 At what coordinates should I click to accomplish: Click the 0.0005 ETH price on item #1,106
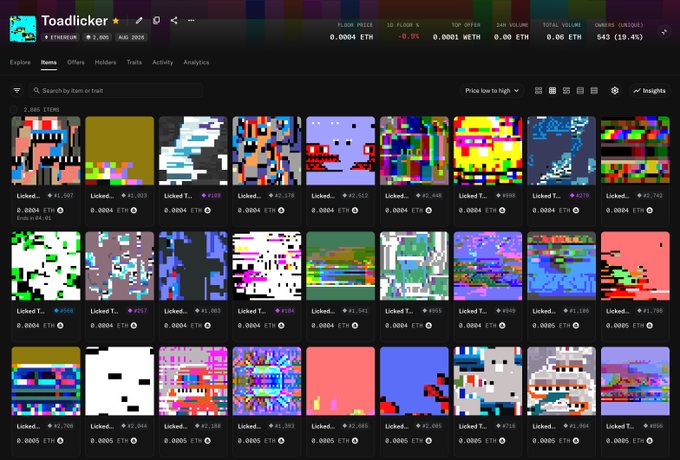click(x=550, y=326)
